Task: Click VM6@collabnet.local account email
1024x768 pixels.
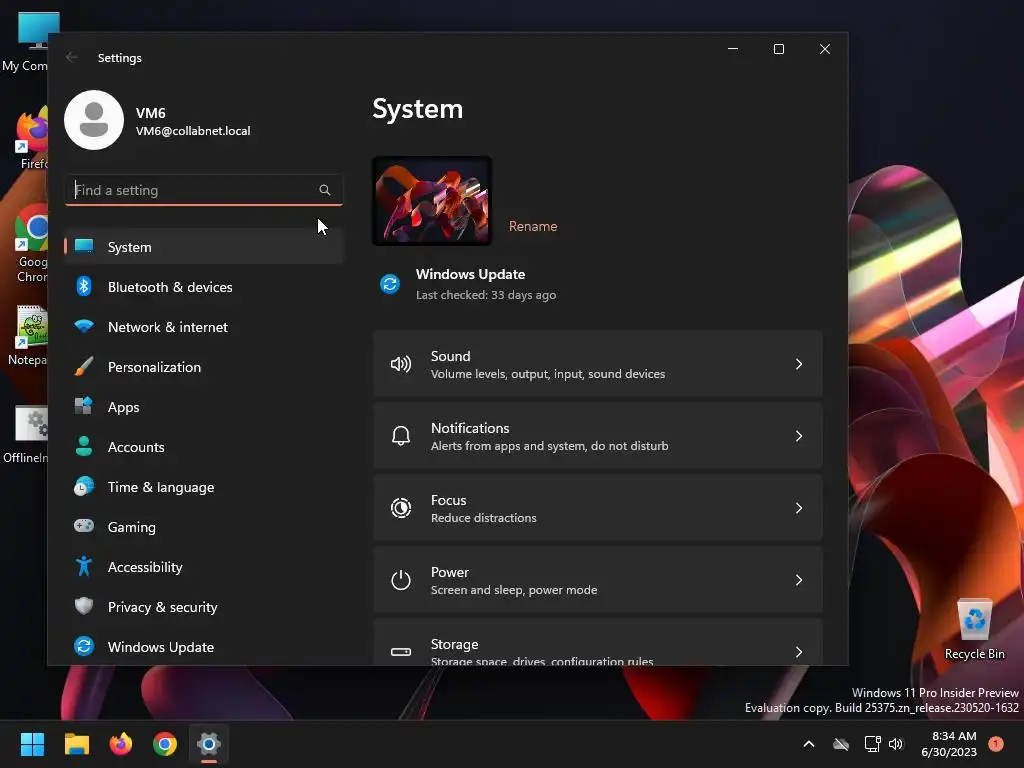Action: [193, 131]
